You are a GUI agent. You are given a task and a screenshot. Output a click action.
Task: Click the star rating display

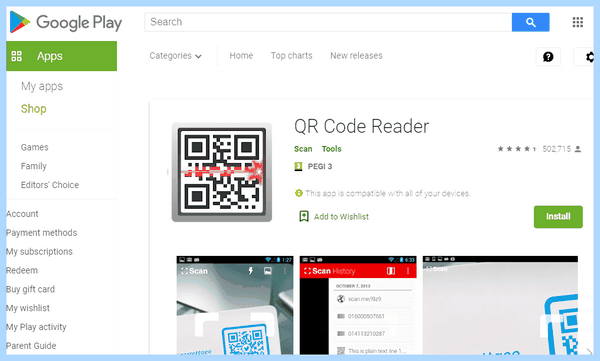(x=518, y=149)
